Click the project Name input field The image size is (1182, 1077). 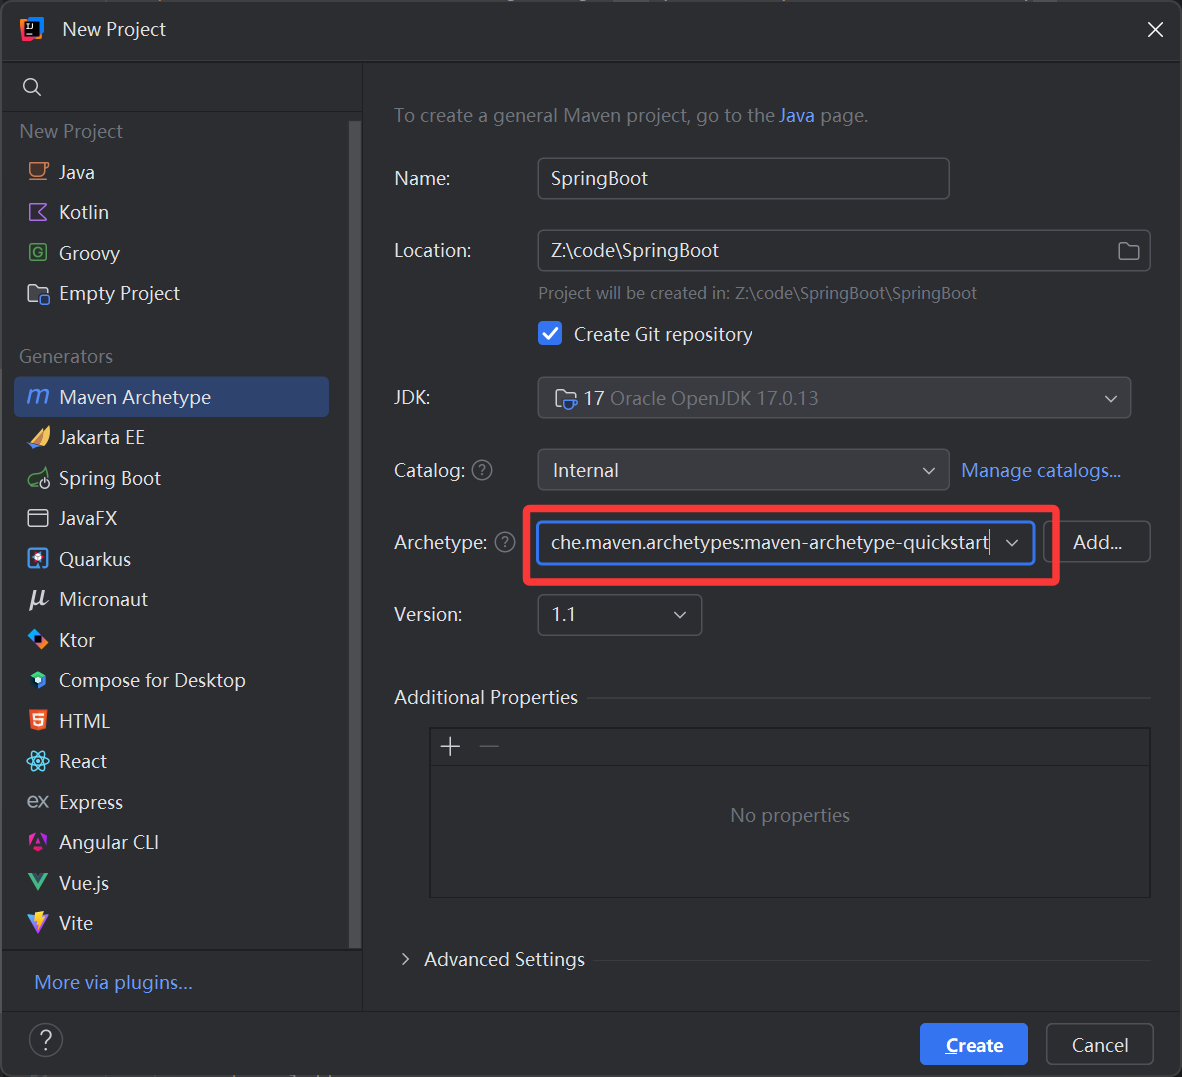pos(742,178)
